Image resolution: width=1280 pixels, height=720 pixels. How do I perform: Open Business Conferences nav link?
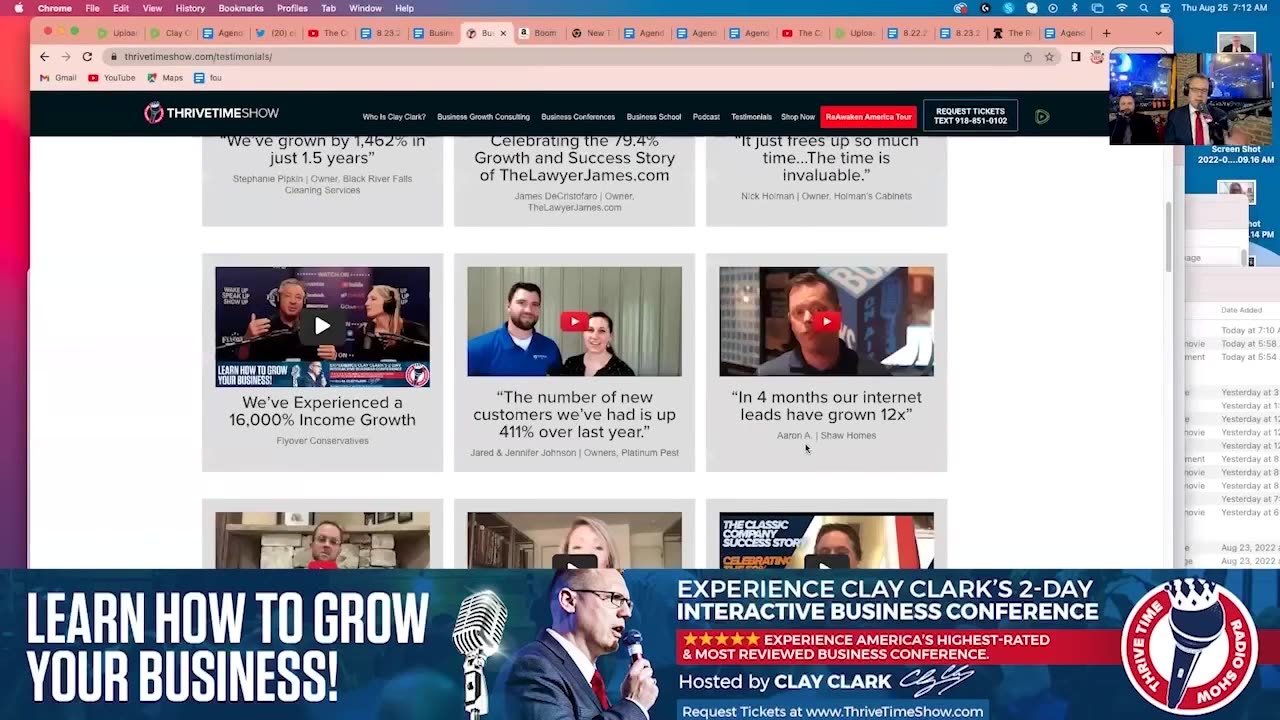tap(578, 117)
